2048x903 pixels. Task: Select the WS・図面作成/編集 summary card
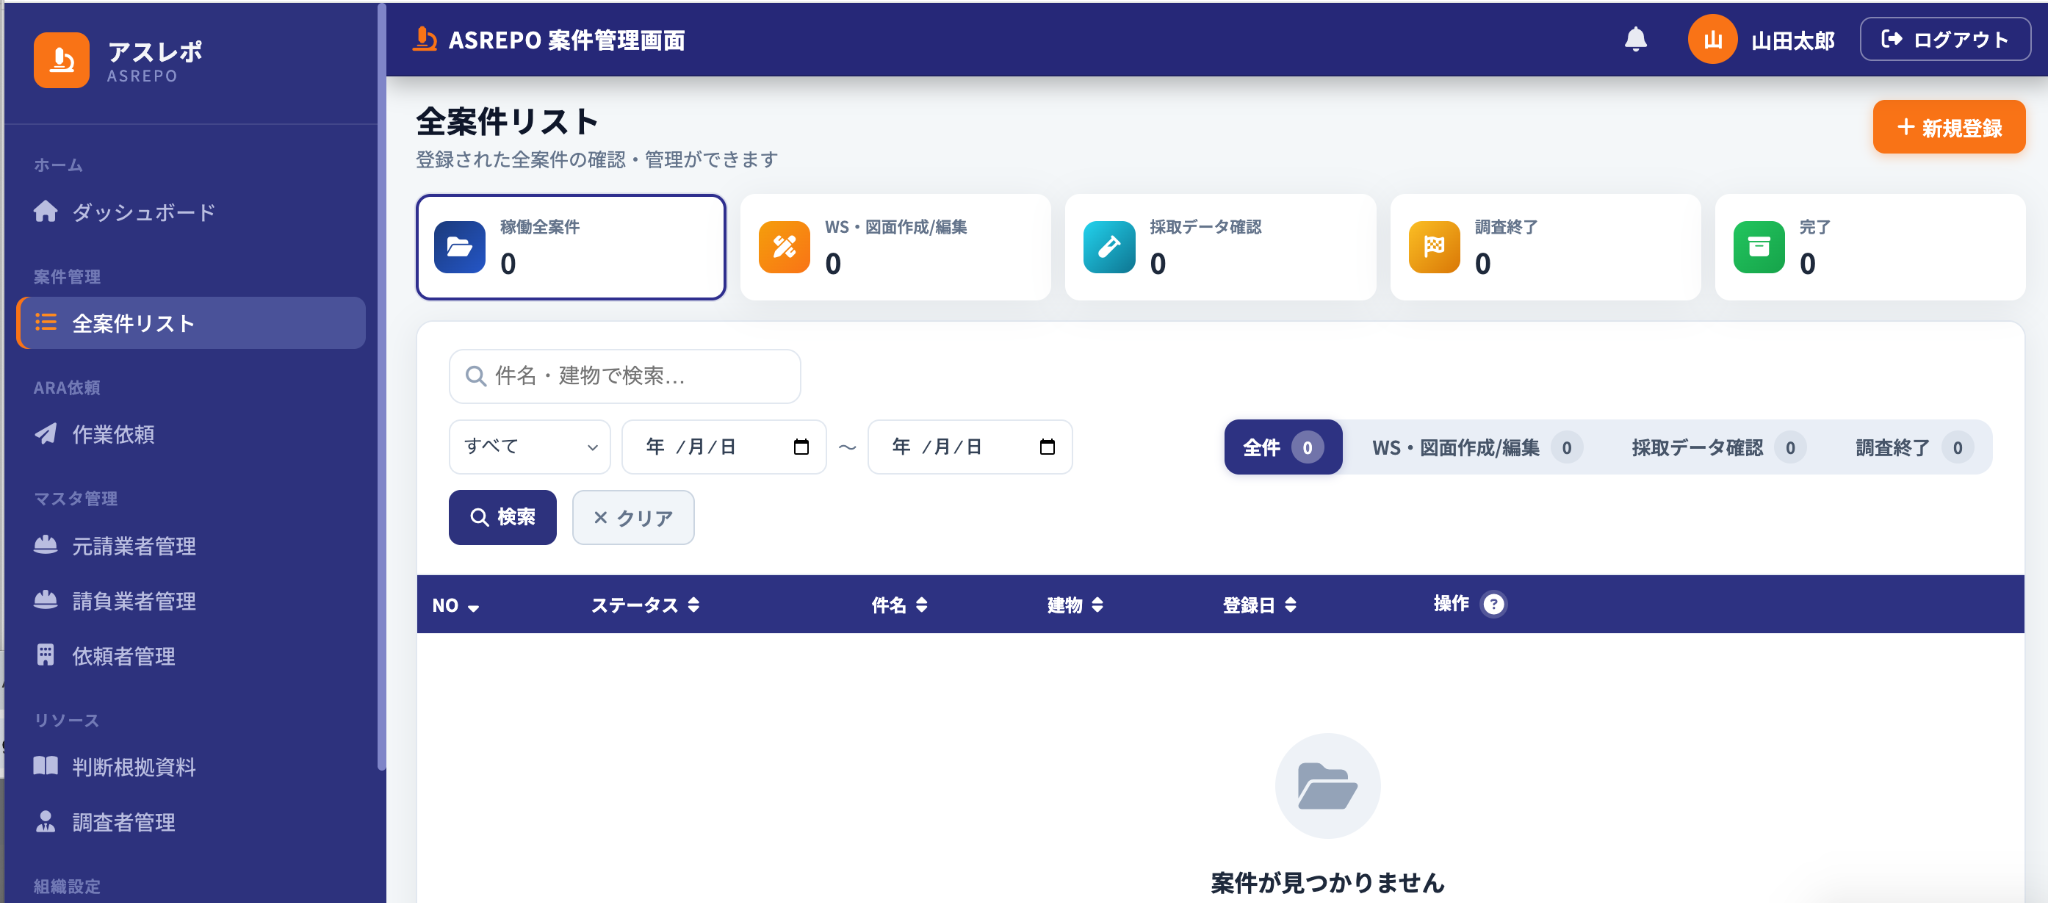[x=896, y=247]
